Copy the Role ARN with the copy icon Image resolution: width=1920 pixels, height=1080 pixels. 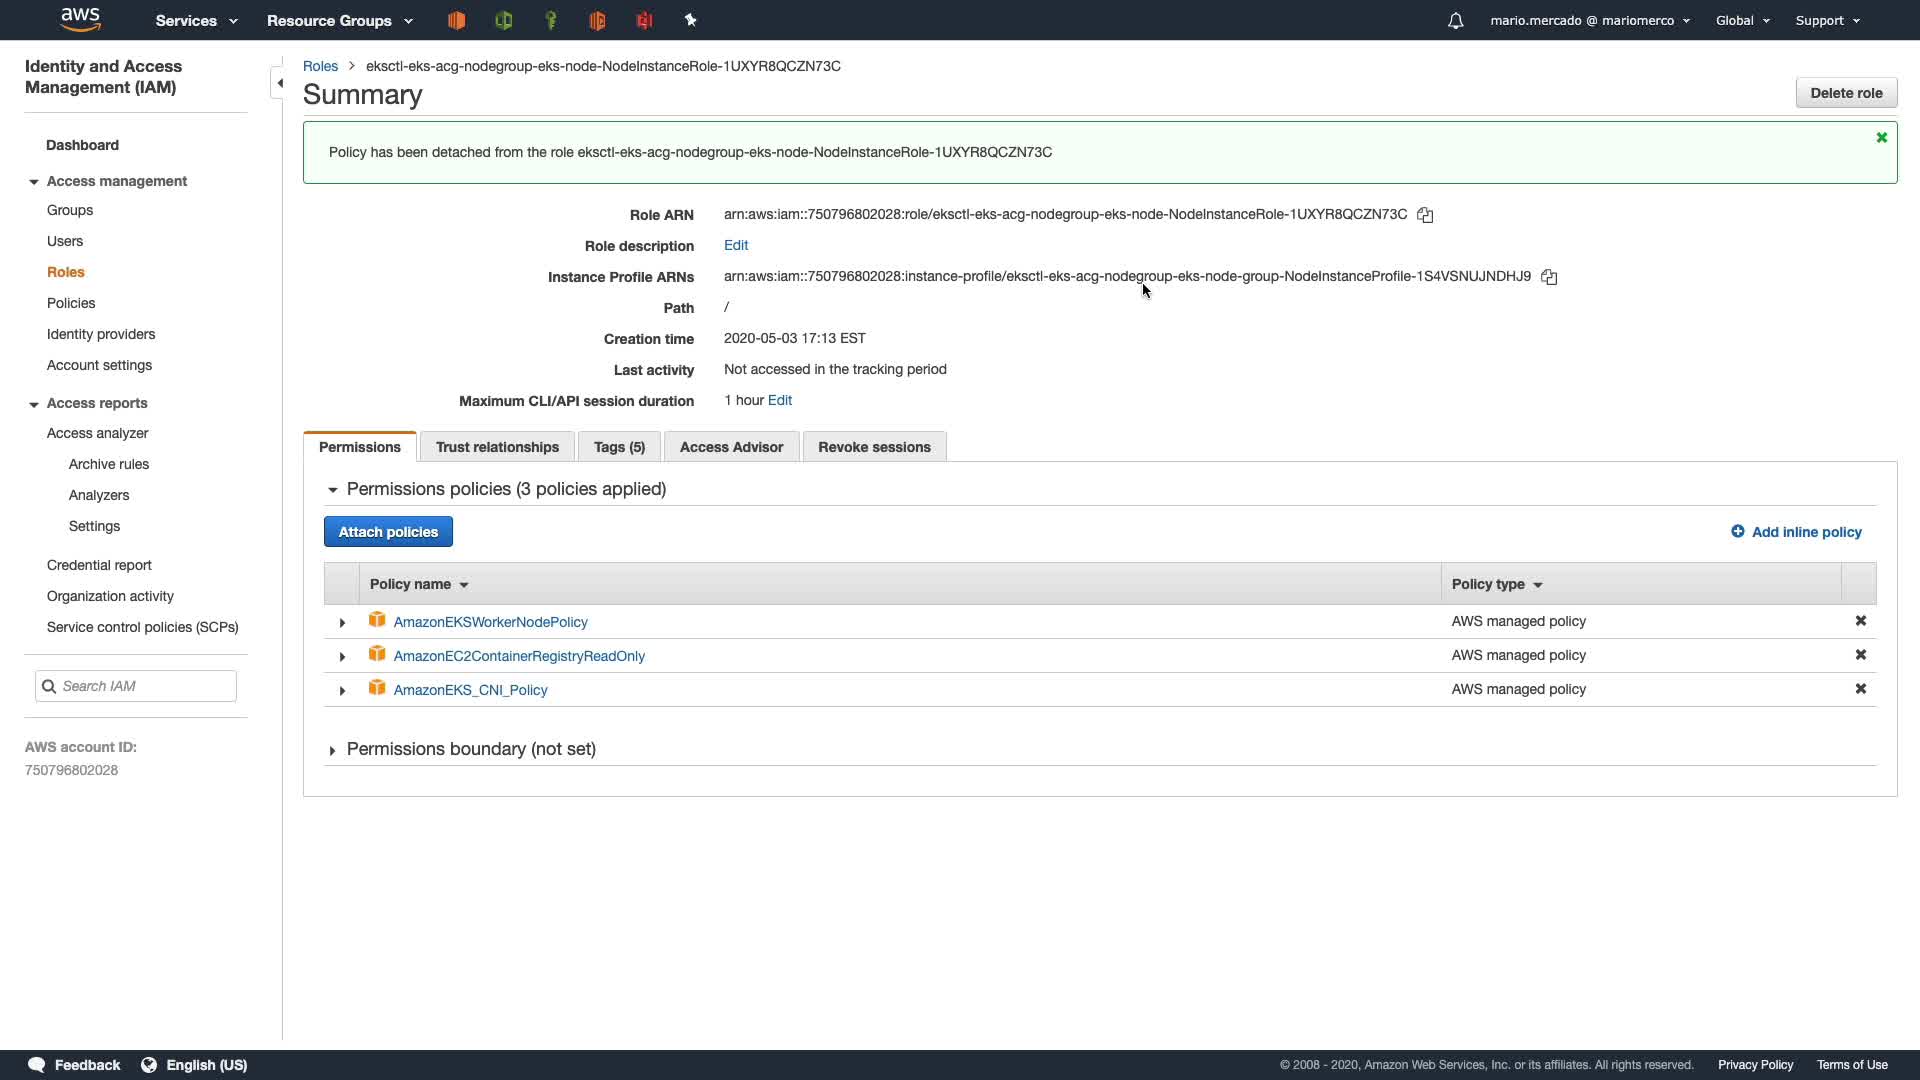tap(1425, 215)
